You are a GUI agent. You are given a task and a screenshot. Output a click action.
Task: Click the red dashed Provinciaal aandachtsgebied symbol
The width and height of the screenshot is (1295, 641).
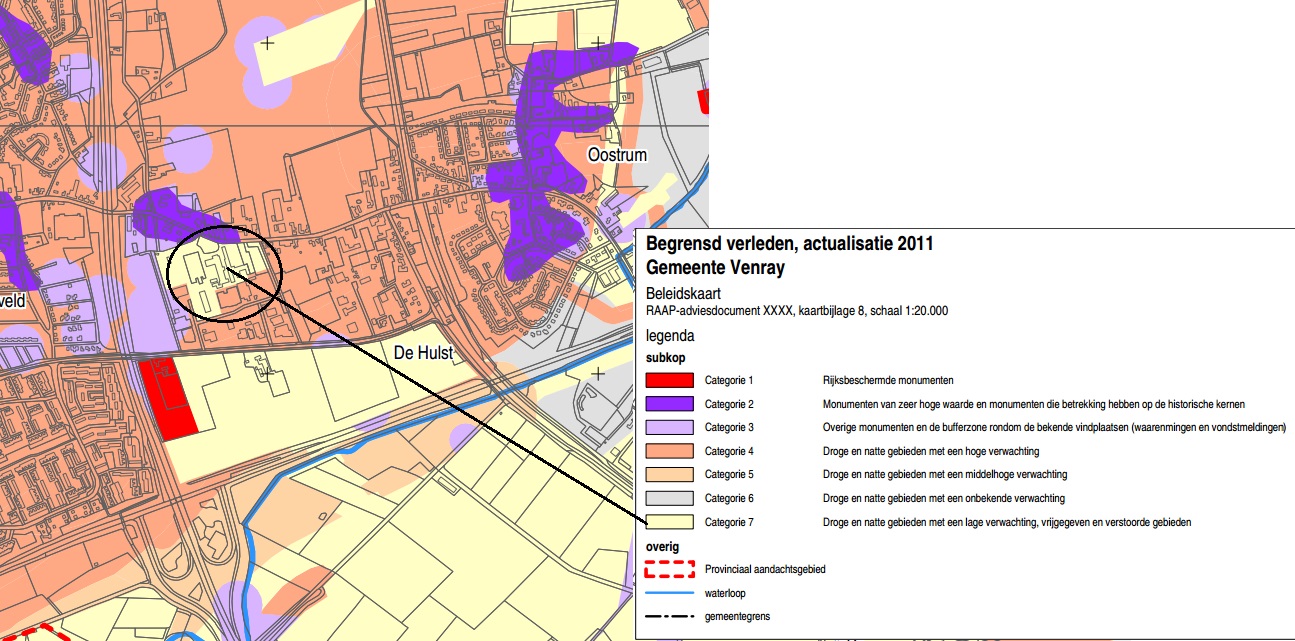[x=670, y=569]
